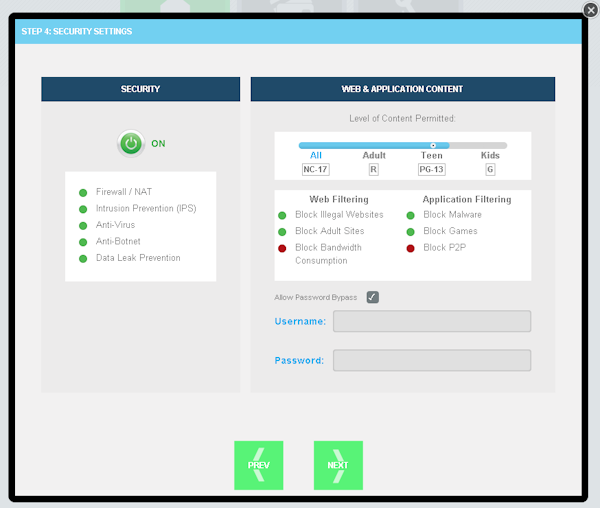
Task: Click the Block Malware green dot
Action: (x=410, y=215)
